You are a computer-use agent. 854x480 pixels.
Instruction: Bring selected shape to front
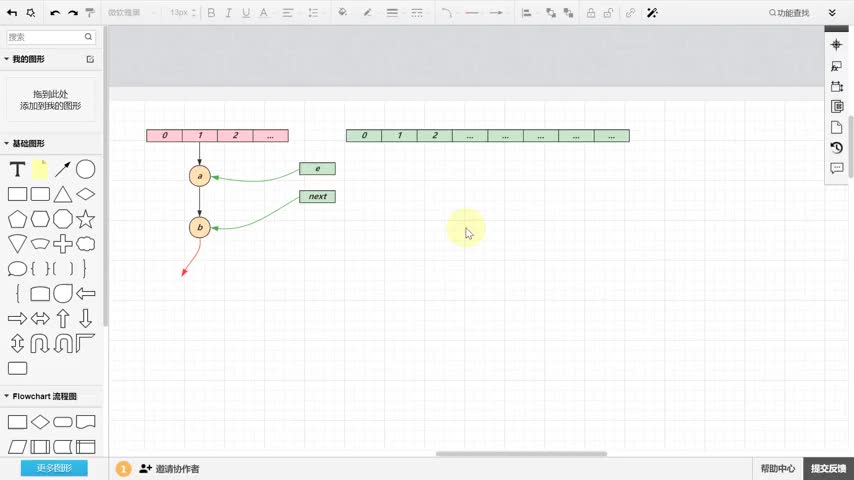pyautogui.click(x=551, y=13)
